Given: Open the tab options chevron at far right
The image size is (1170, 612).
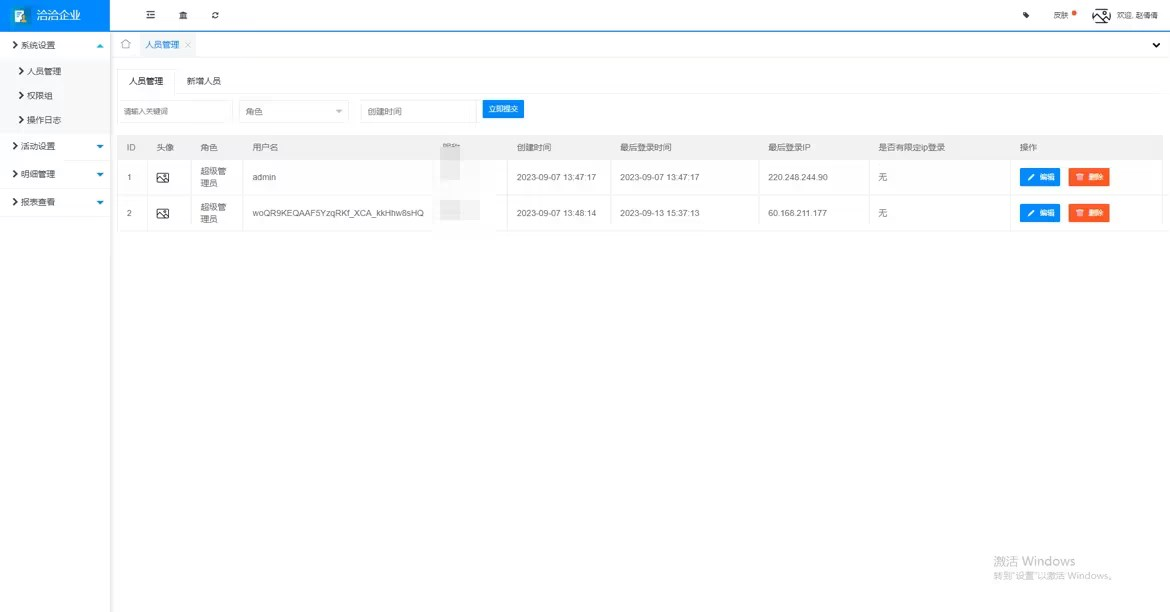Looking at the screenshot, I should [x=1157, y=45].
